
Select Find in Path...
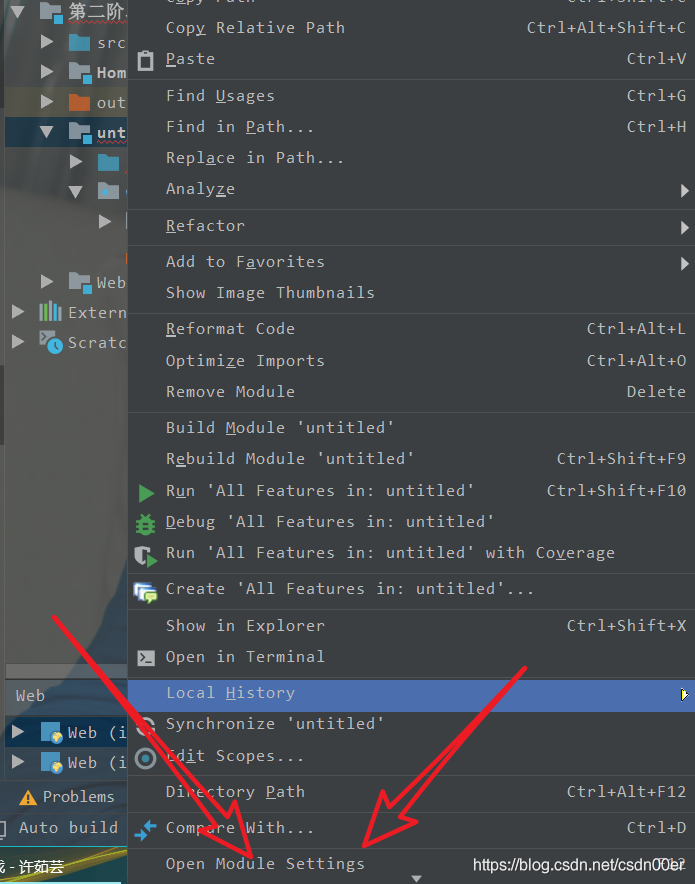(x=411, y=127)
